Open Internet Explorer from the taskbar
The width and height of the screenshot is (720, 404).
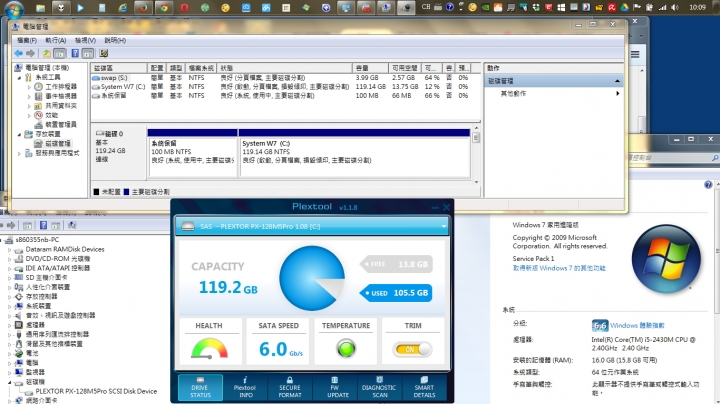(x=123, y=7)
